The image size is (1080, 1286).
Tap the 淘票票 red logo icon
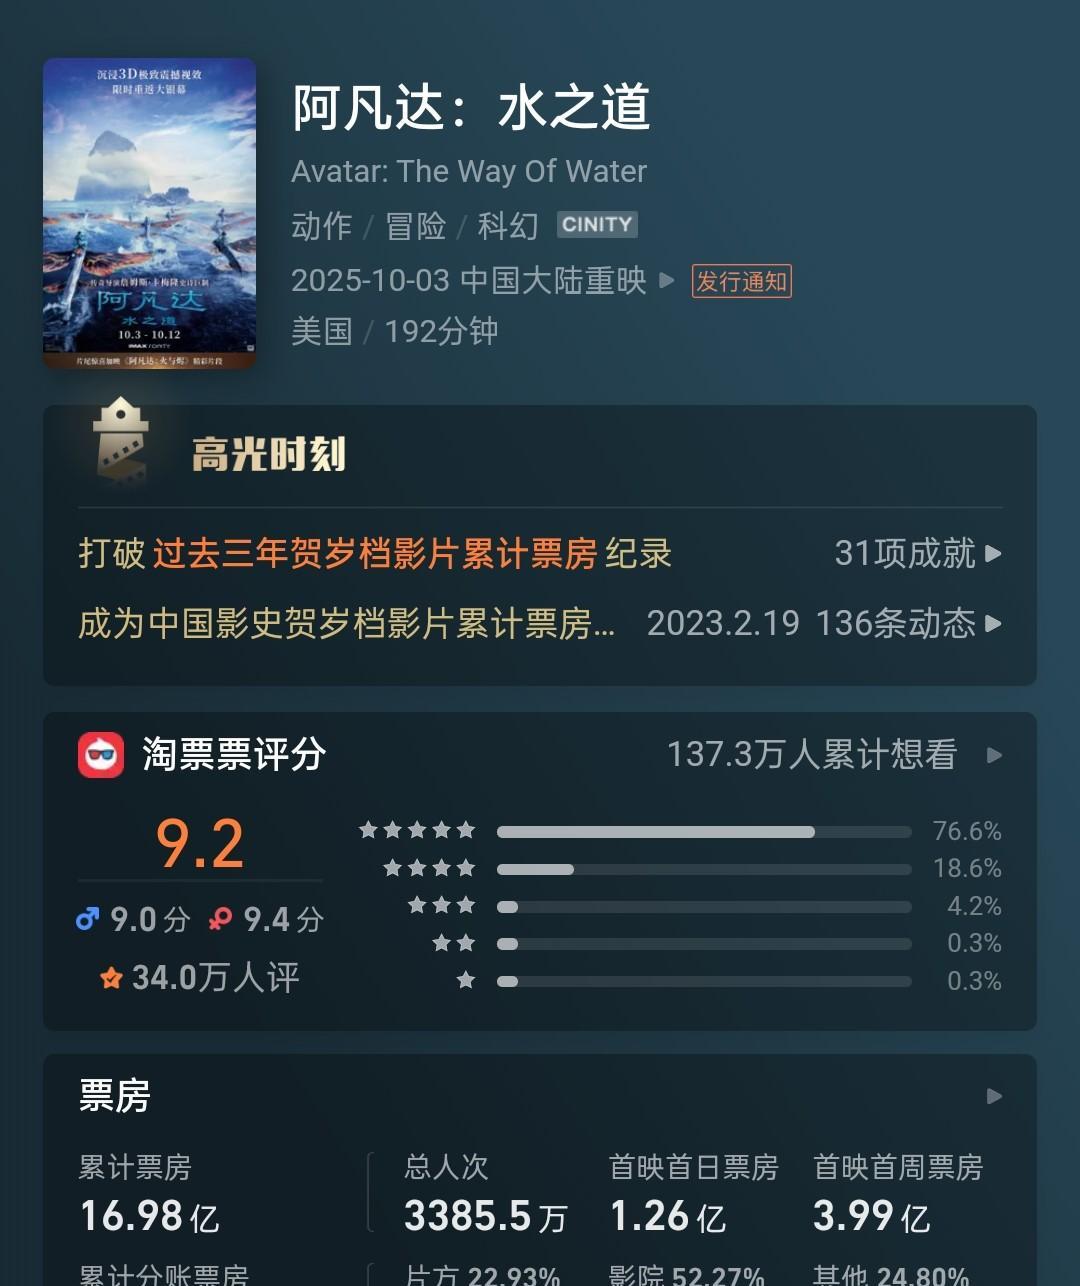coord(101,755)
